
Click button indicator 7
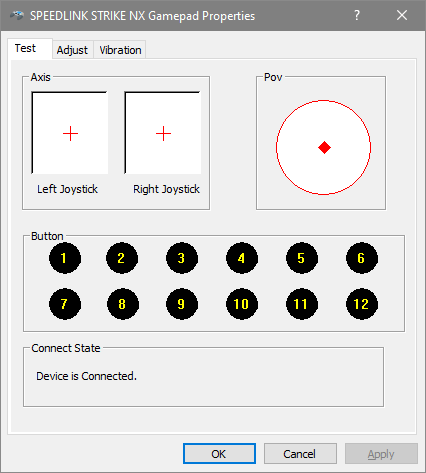coord(65,304)
